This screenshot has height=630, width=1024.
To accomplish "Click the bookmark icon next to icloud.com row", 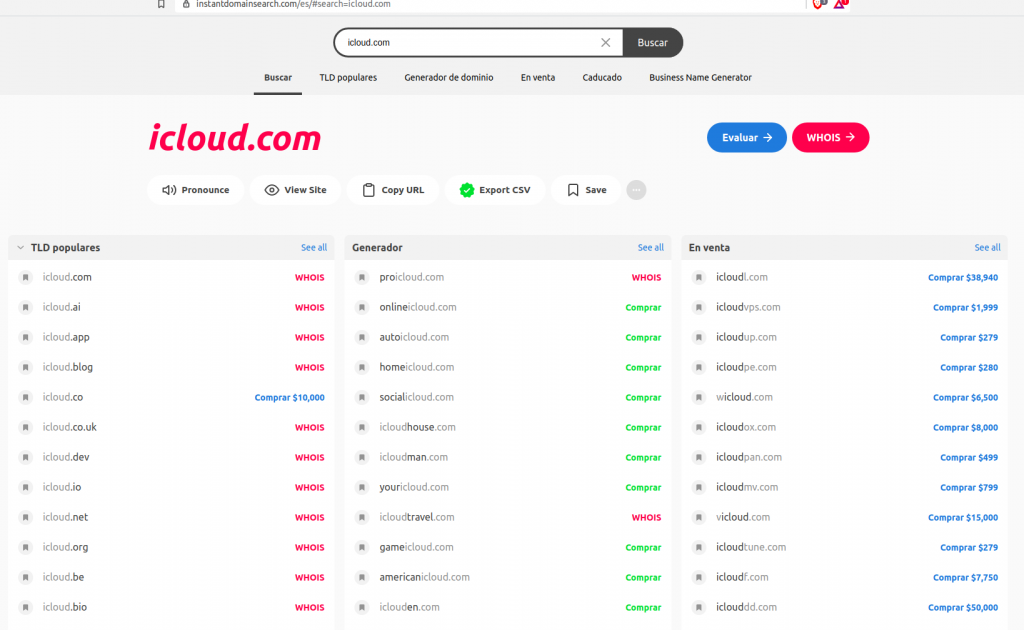I will (x=25, y=277).
